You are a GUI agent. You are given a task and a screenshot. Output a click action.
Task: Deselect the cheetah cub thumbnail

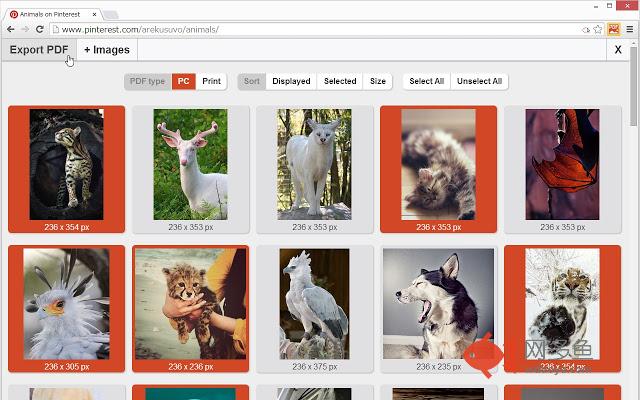pos(191,309)
